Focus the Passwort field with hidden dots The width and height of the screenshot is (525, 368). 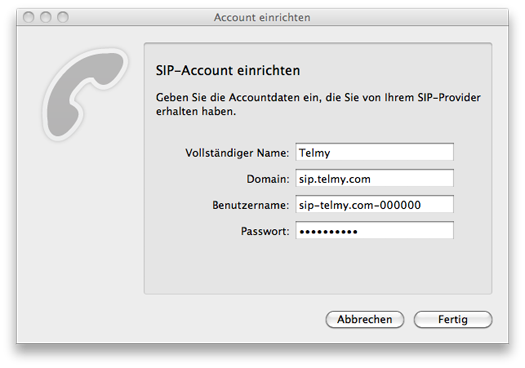tap(374, 230)
